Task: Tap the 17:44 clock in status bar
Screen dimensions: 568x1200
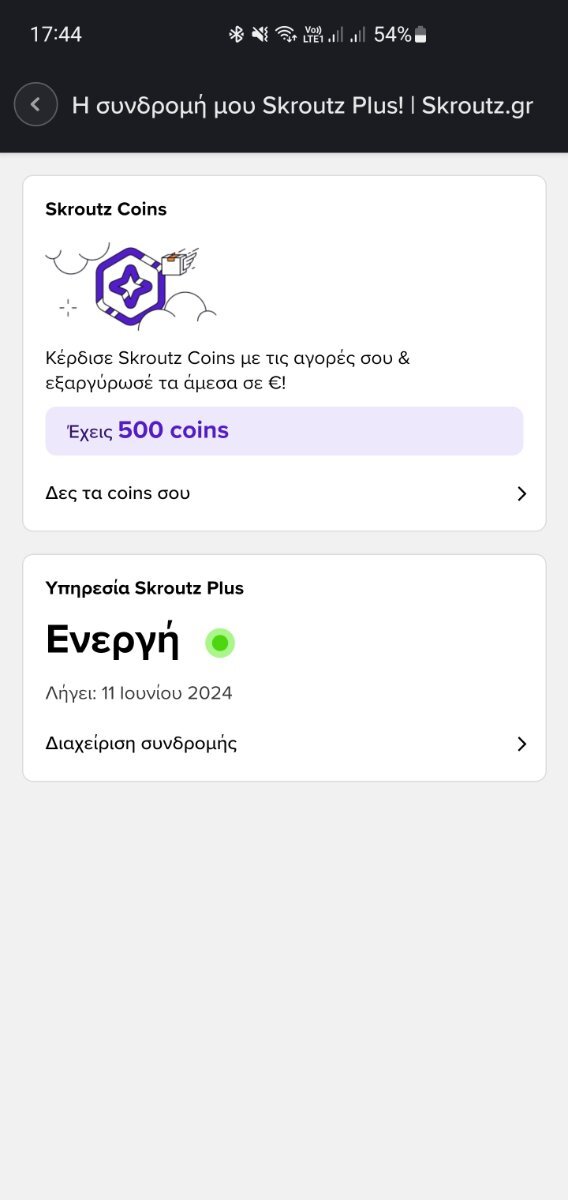Action: click(56, 35)
